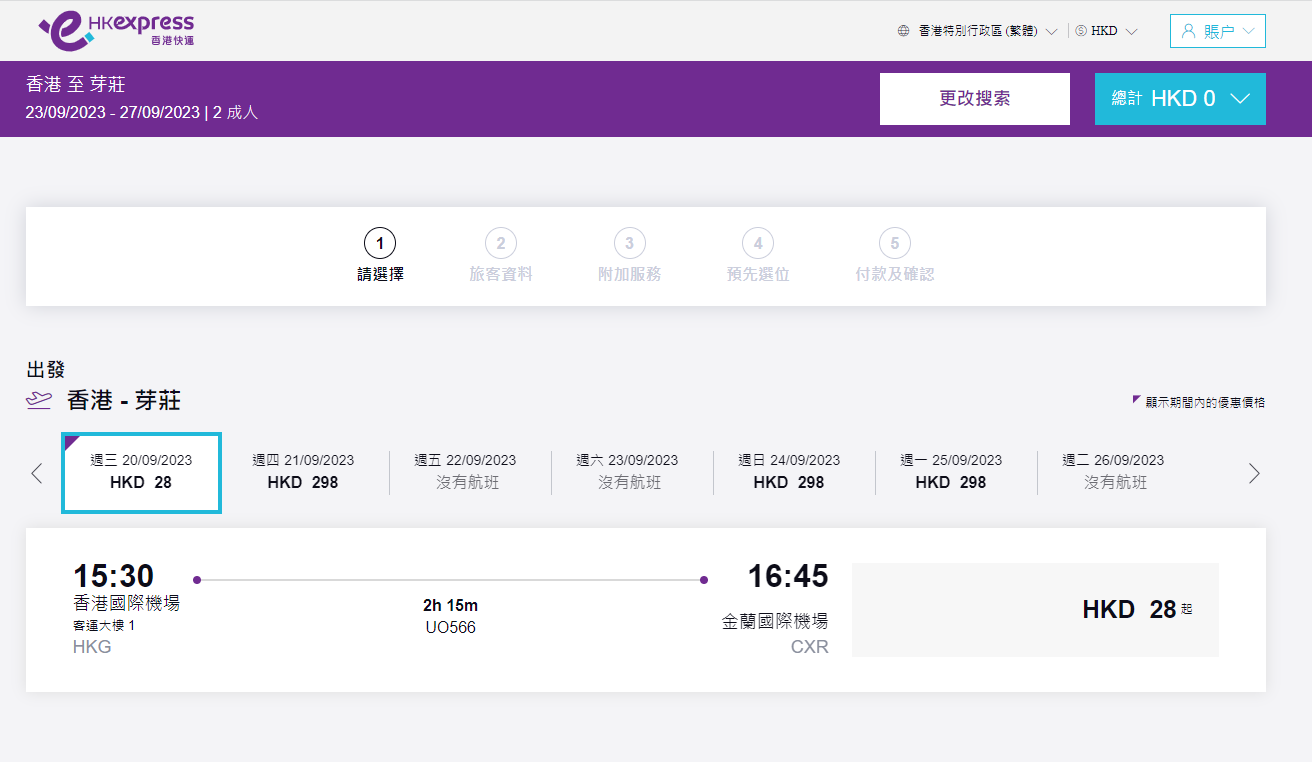Open the 賬户 account menu

1218,31
